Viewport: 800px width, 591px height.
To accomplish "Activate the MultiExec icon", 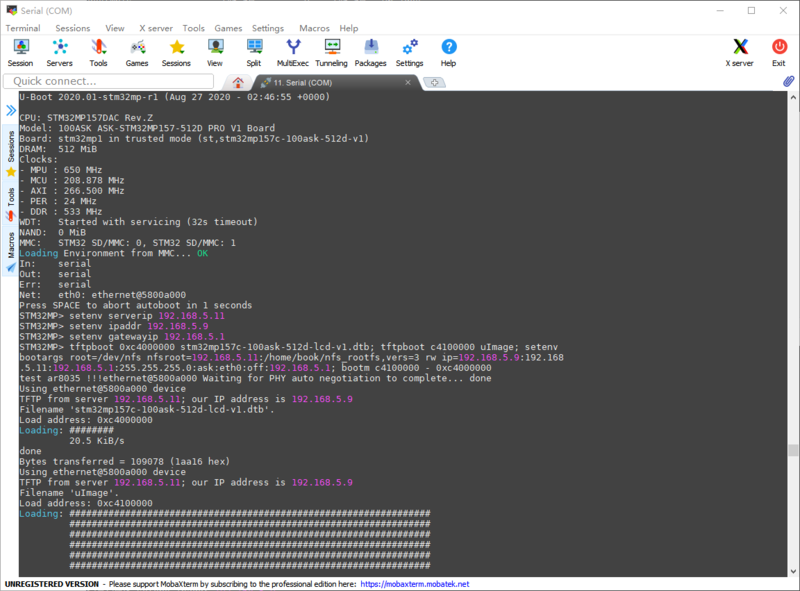I will pos(293,53).
